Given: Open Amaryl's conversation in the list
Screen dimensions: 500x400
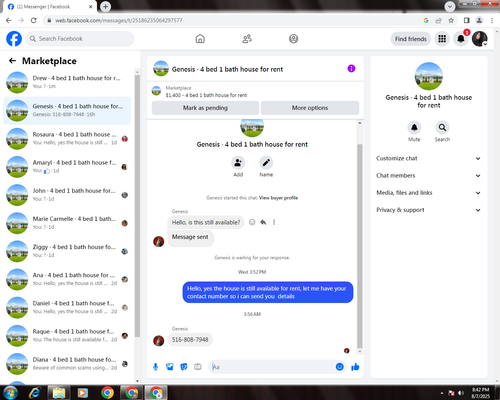Looking at the screenshot, I should tap(67, 167).
